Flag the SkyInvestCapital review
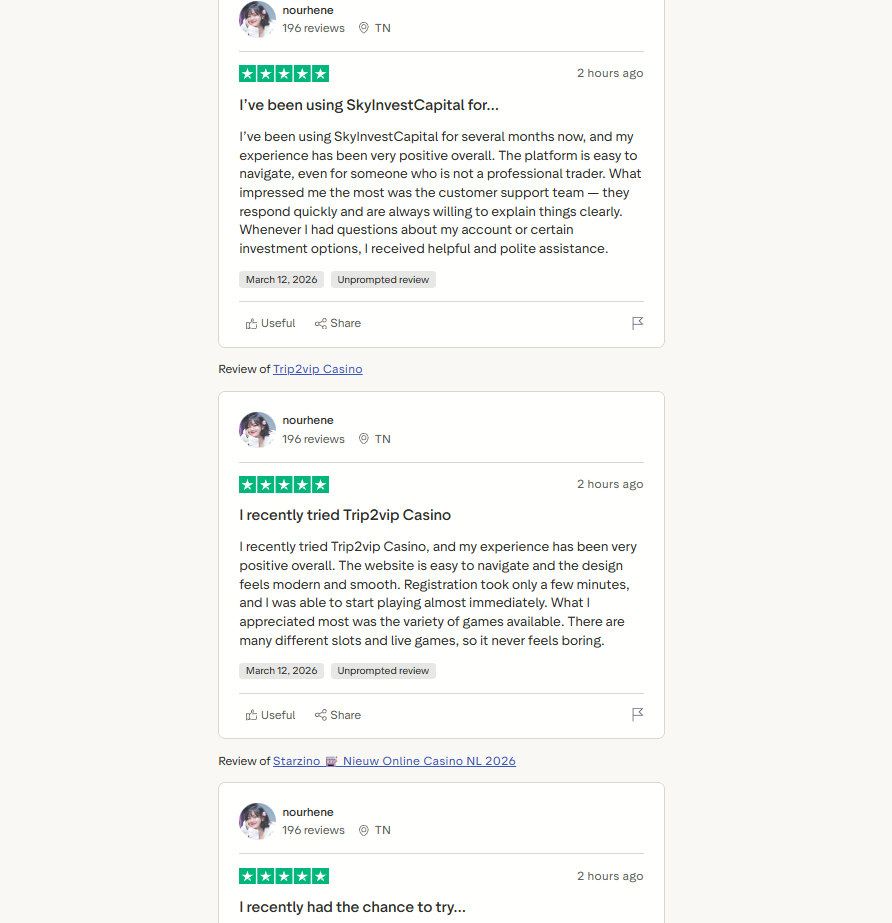Image resolution: width=892 pixels, height=923 pixels. point(637,323)
